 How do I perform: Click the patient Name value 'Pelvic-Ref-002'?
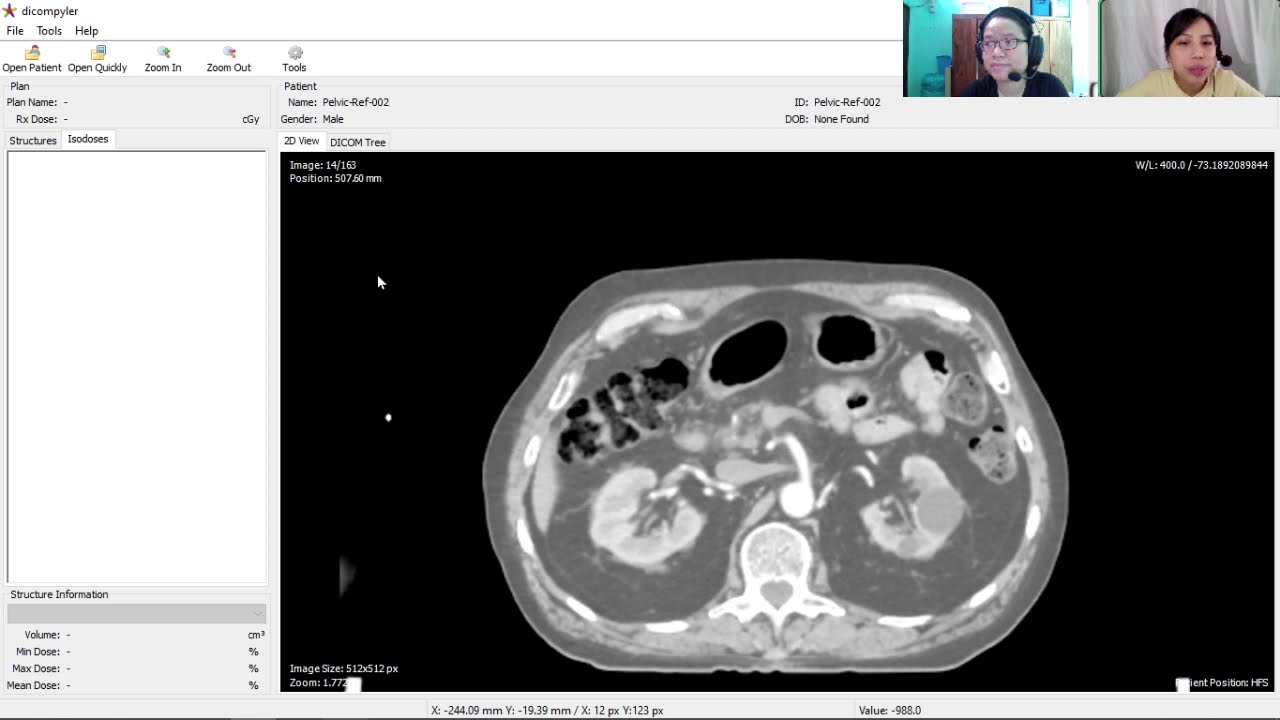pos(355,102)
